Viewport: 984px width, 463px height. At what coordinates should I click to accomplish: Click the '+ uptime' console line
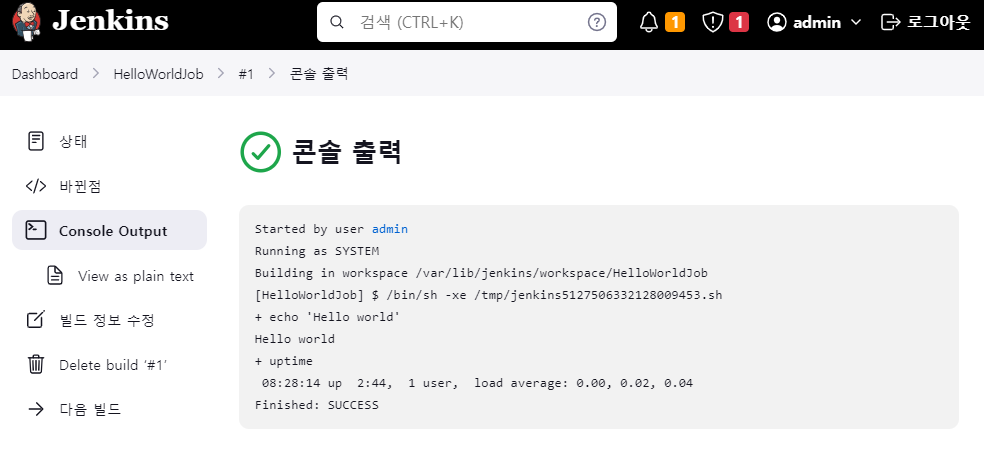tap(284, 361)
